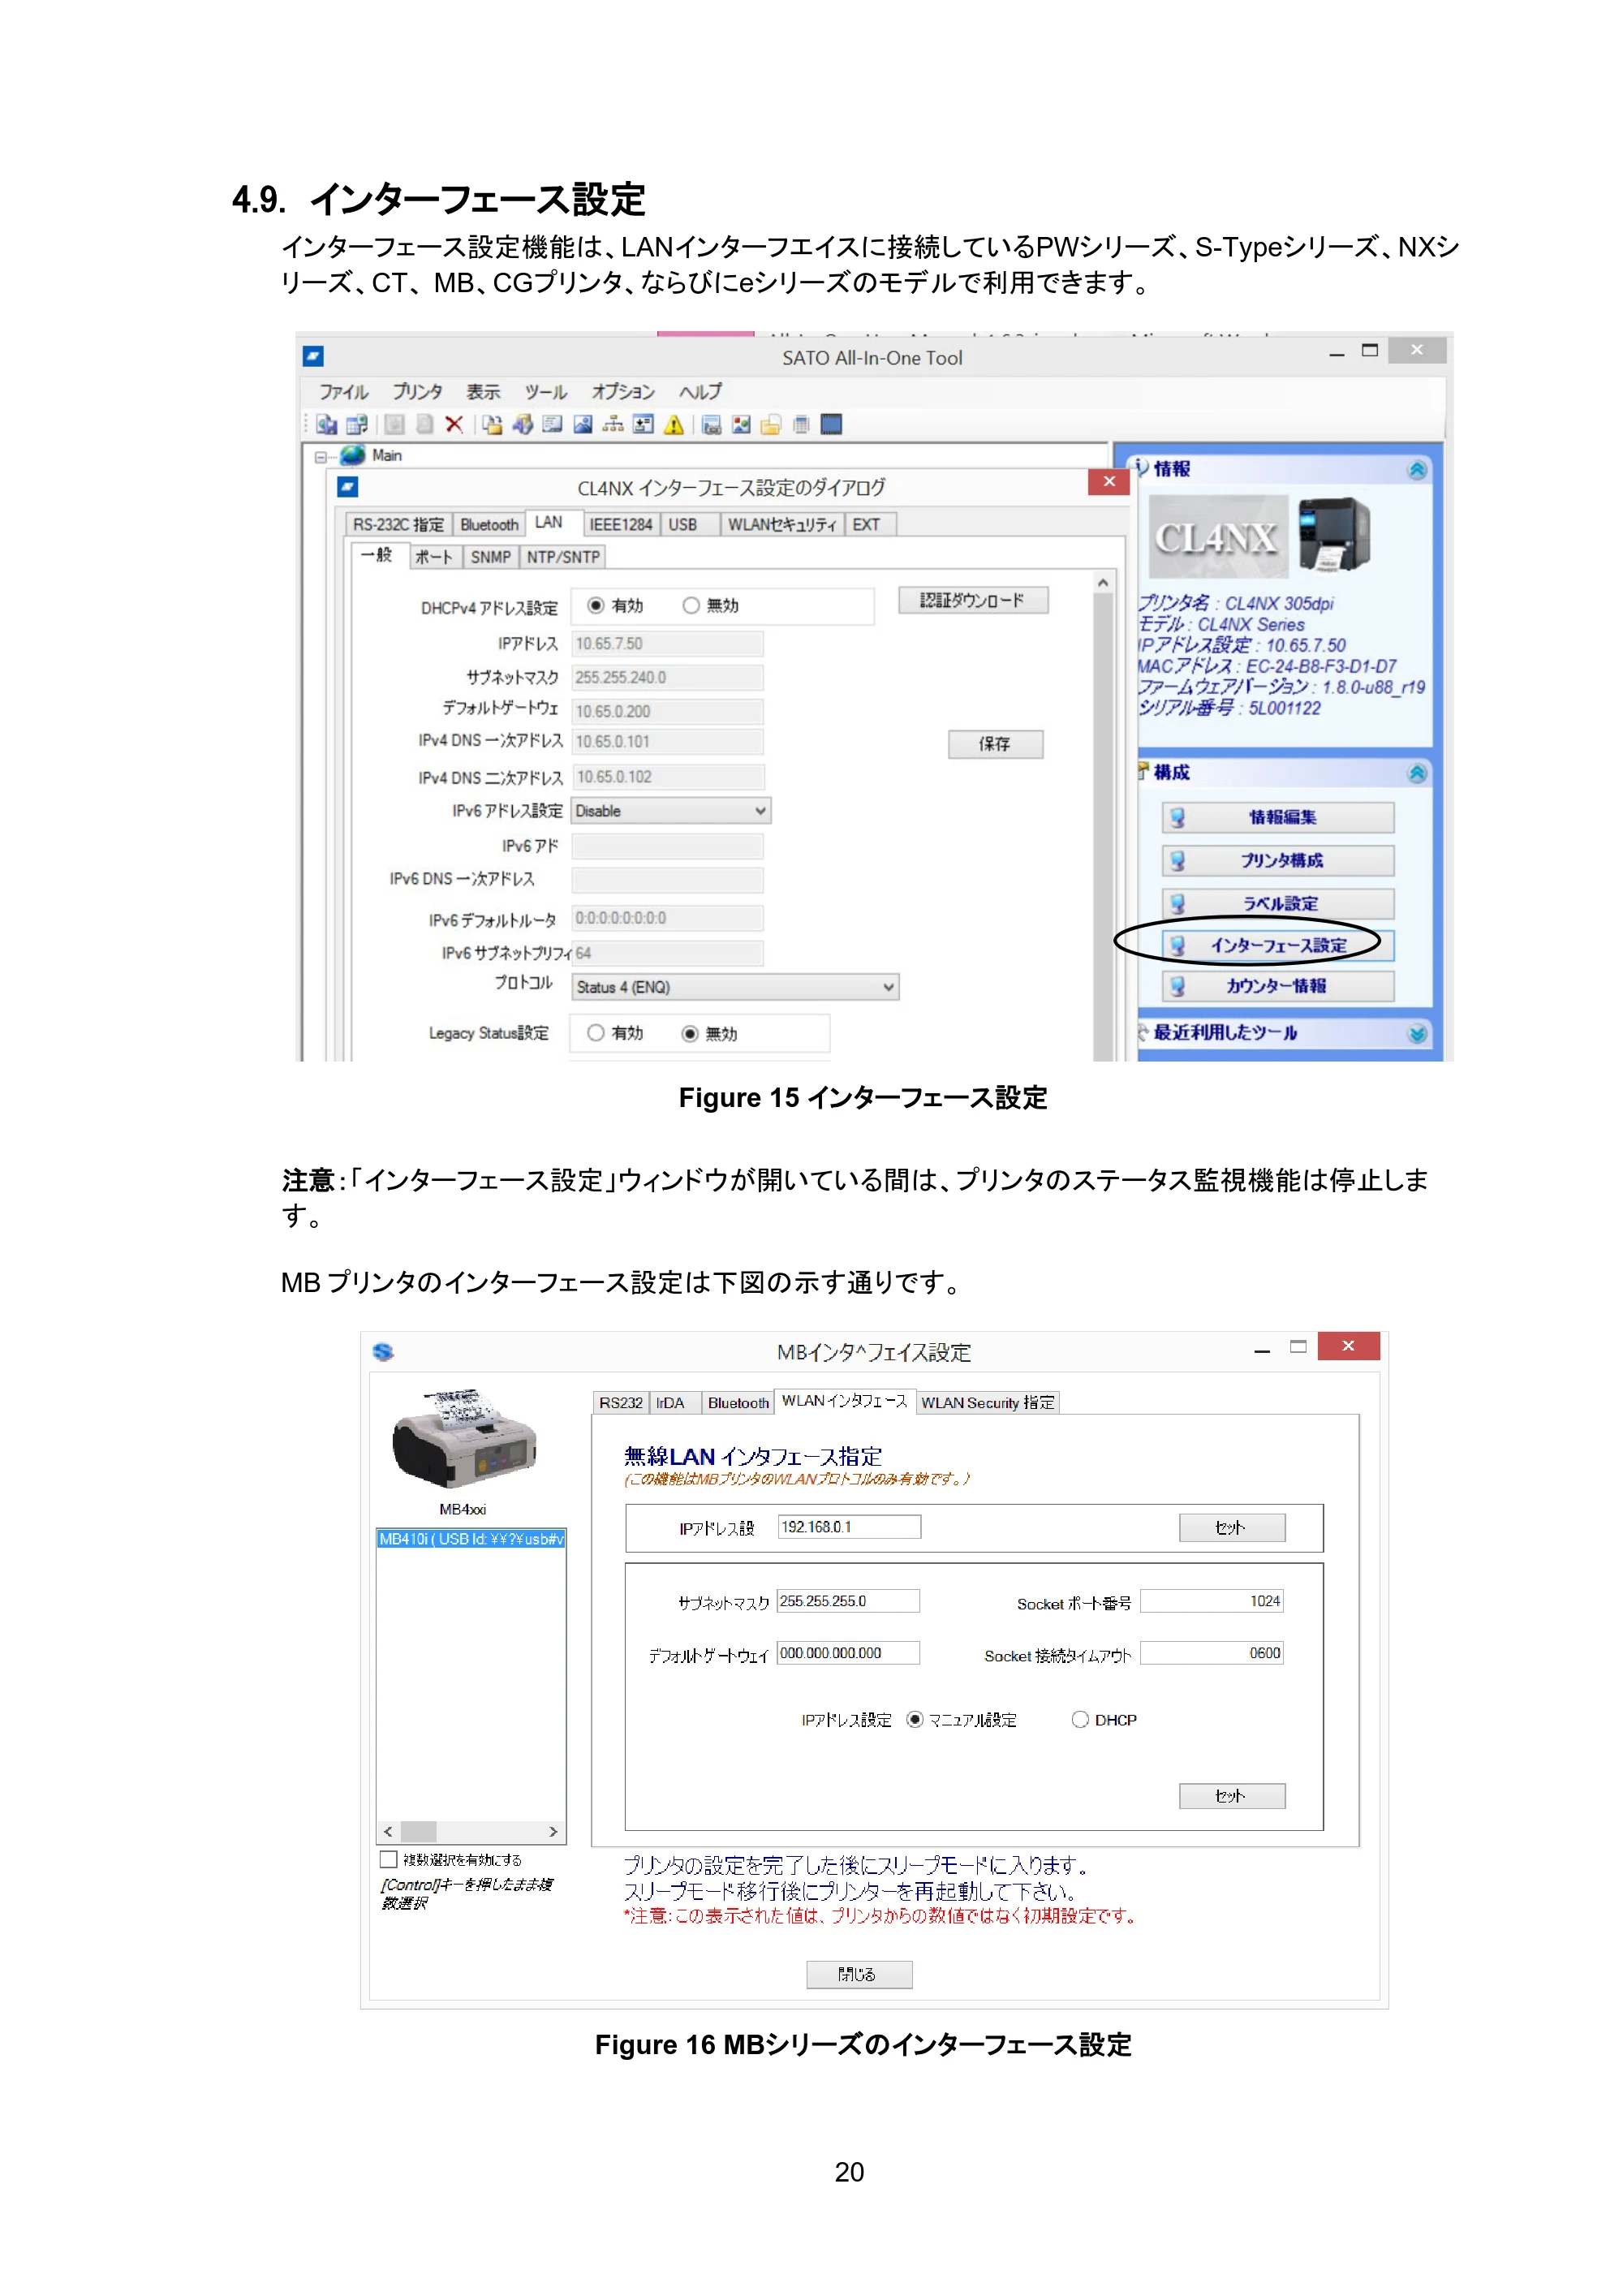
Task: Click the Main globe icon in tree
Action: click(352, 456)
